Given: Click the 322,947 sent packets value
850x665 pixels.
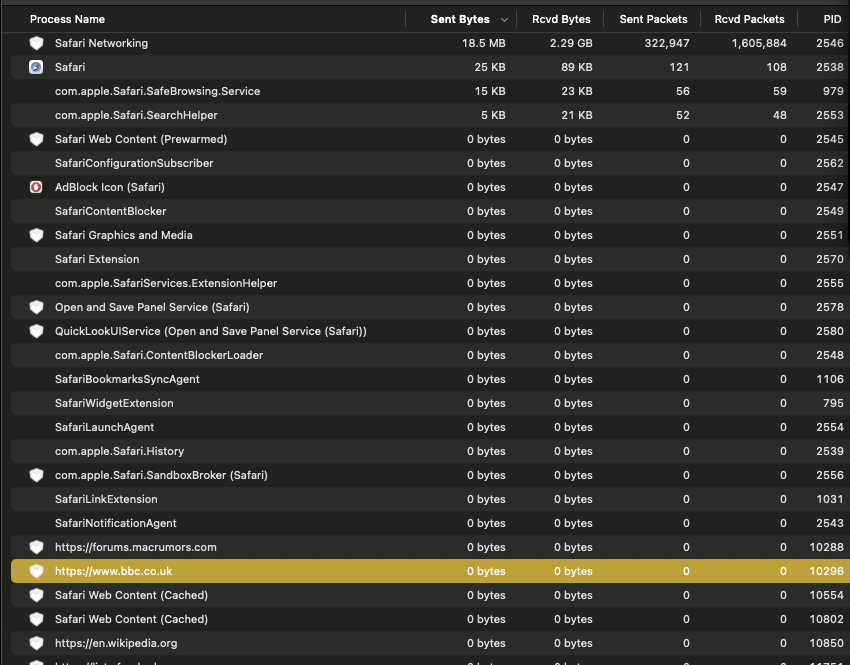Looking at the screenshot, I should coord(667,43).
